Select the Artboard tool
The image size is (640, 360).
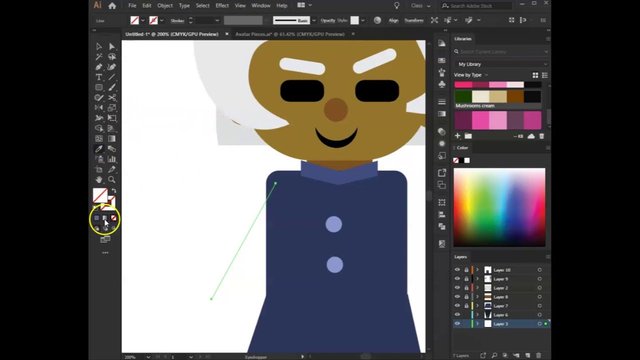pyautogui.click(x=99, y=169)
